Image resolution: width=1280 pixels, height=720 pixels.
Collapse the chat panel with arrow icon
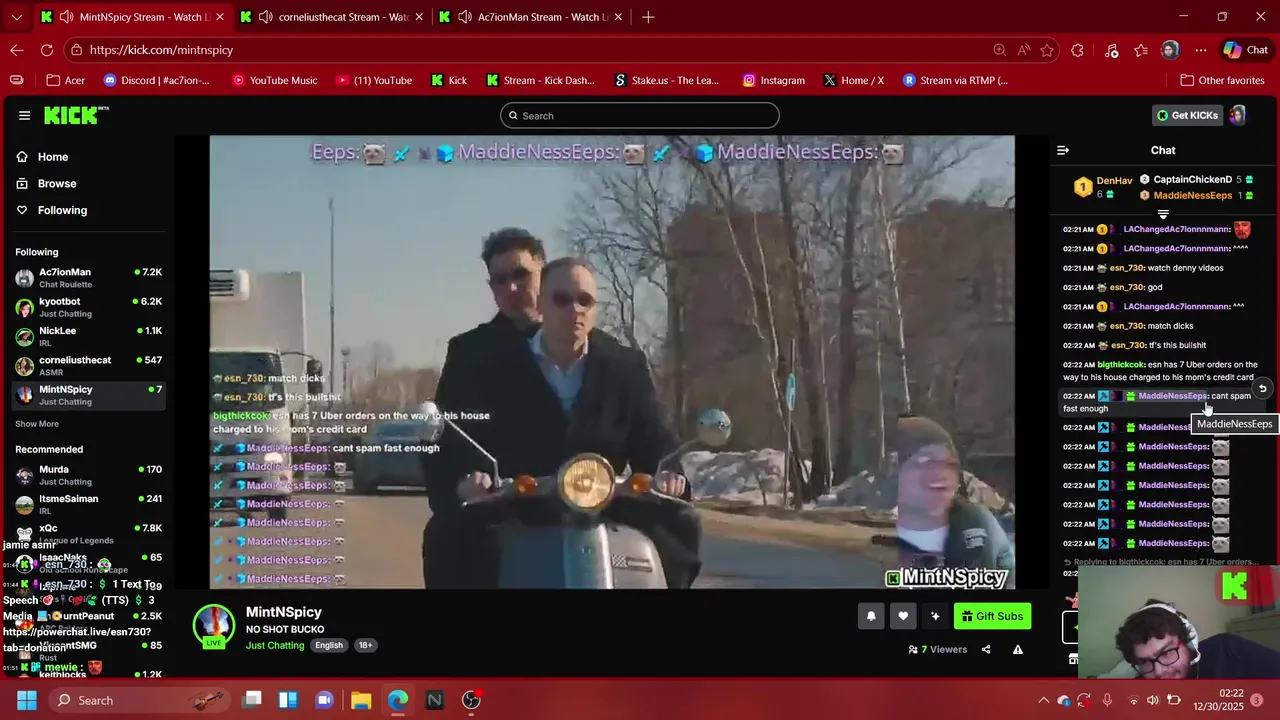(1063, 150)
